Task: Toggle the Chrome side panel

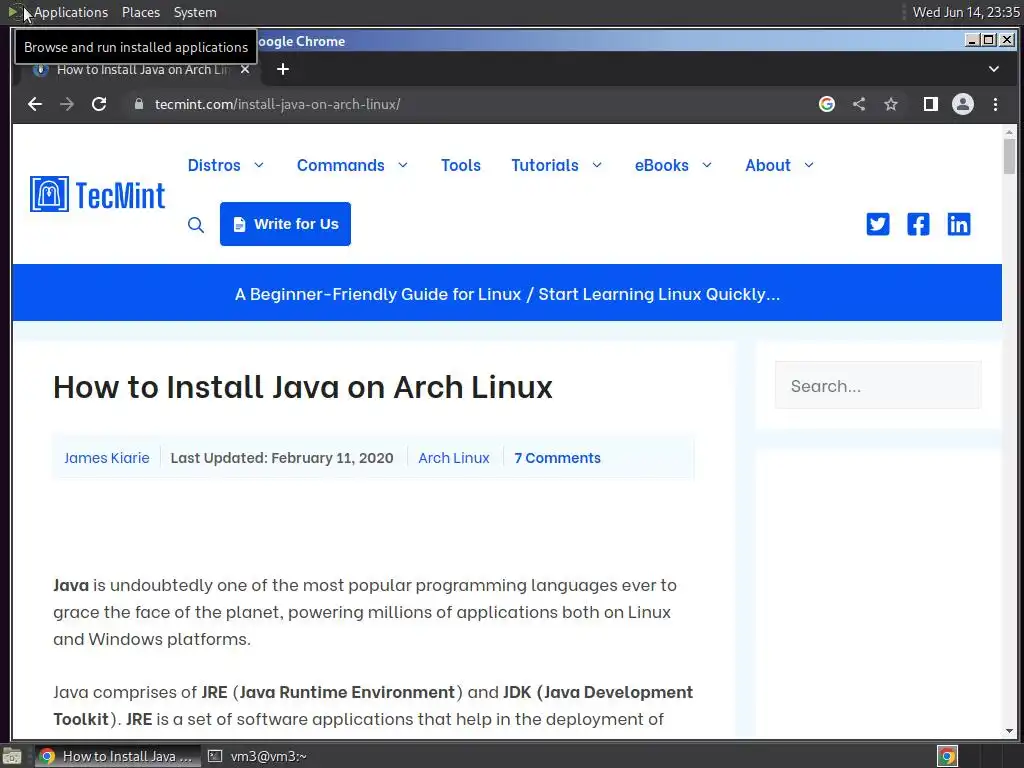Action: click(x=930, y=104)
